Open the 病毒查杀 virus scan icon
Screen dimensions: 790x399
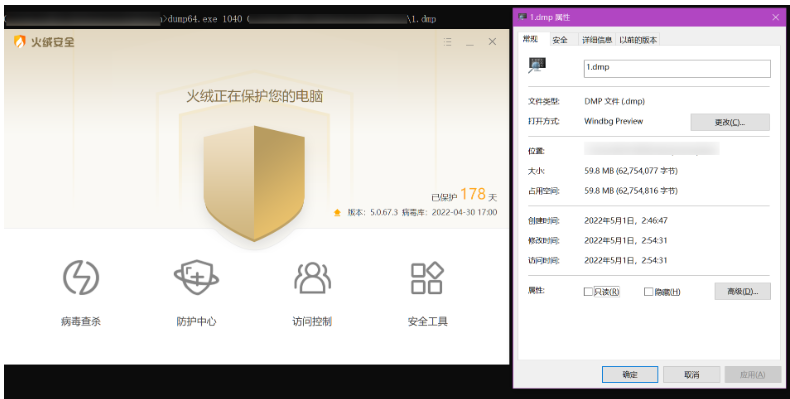[81, 277]
